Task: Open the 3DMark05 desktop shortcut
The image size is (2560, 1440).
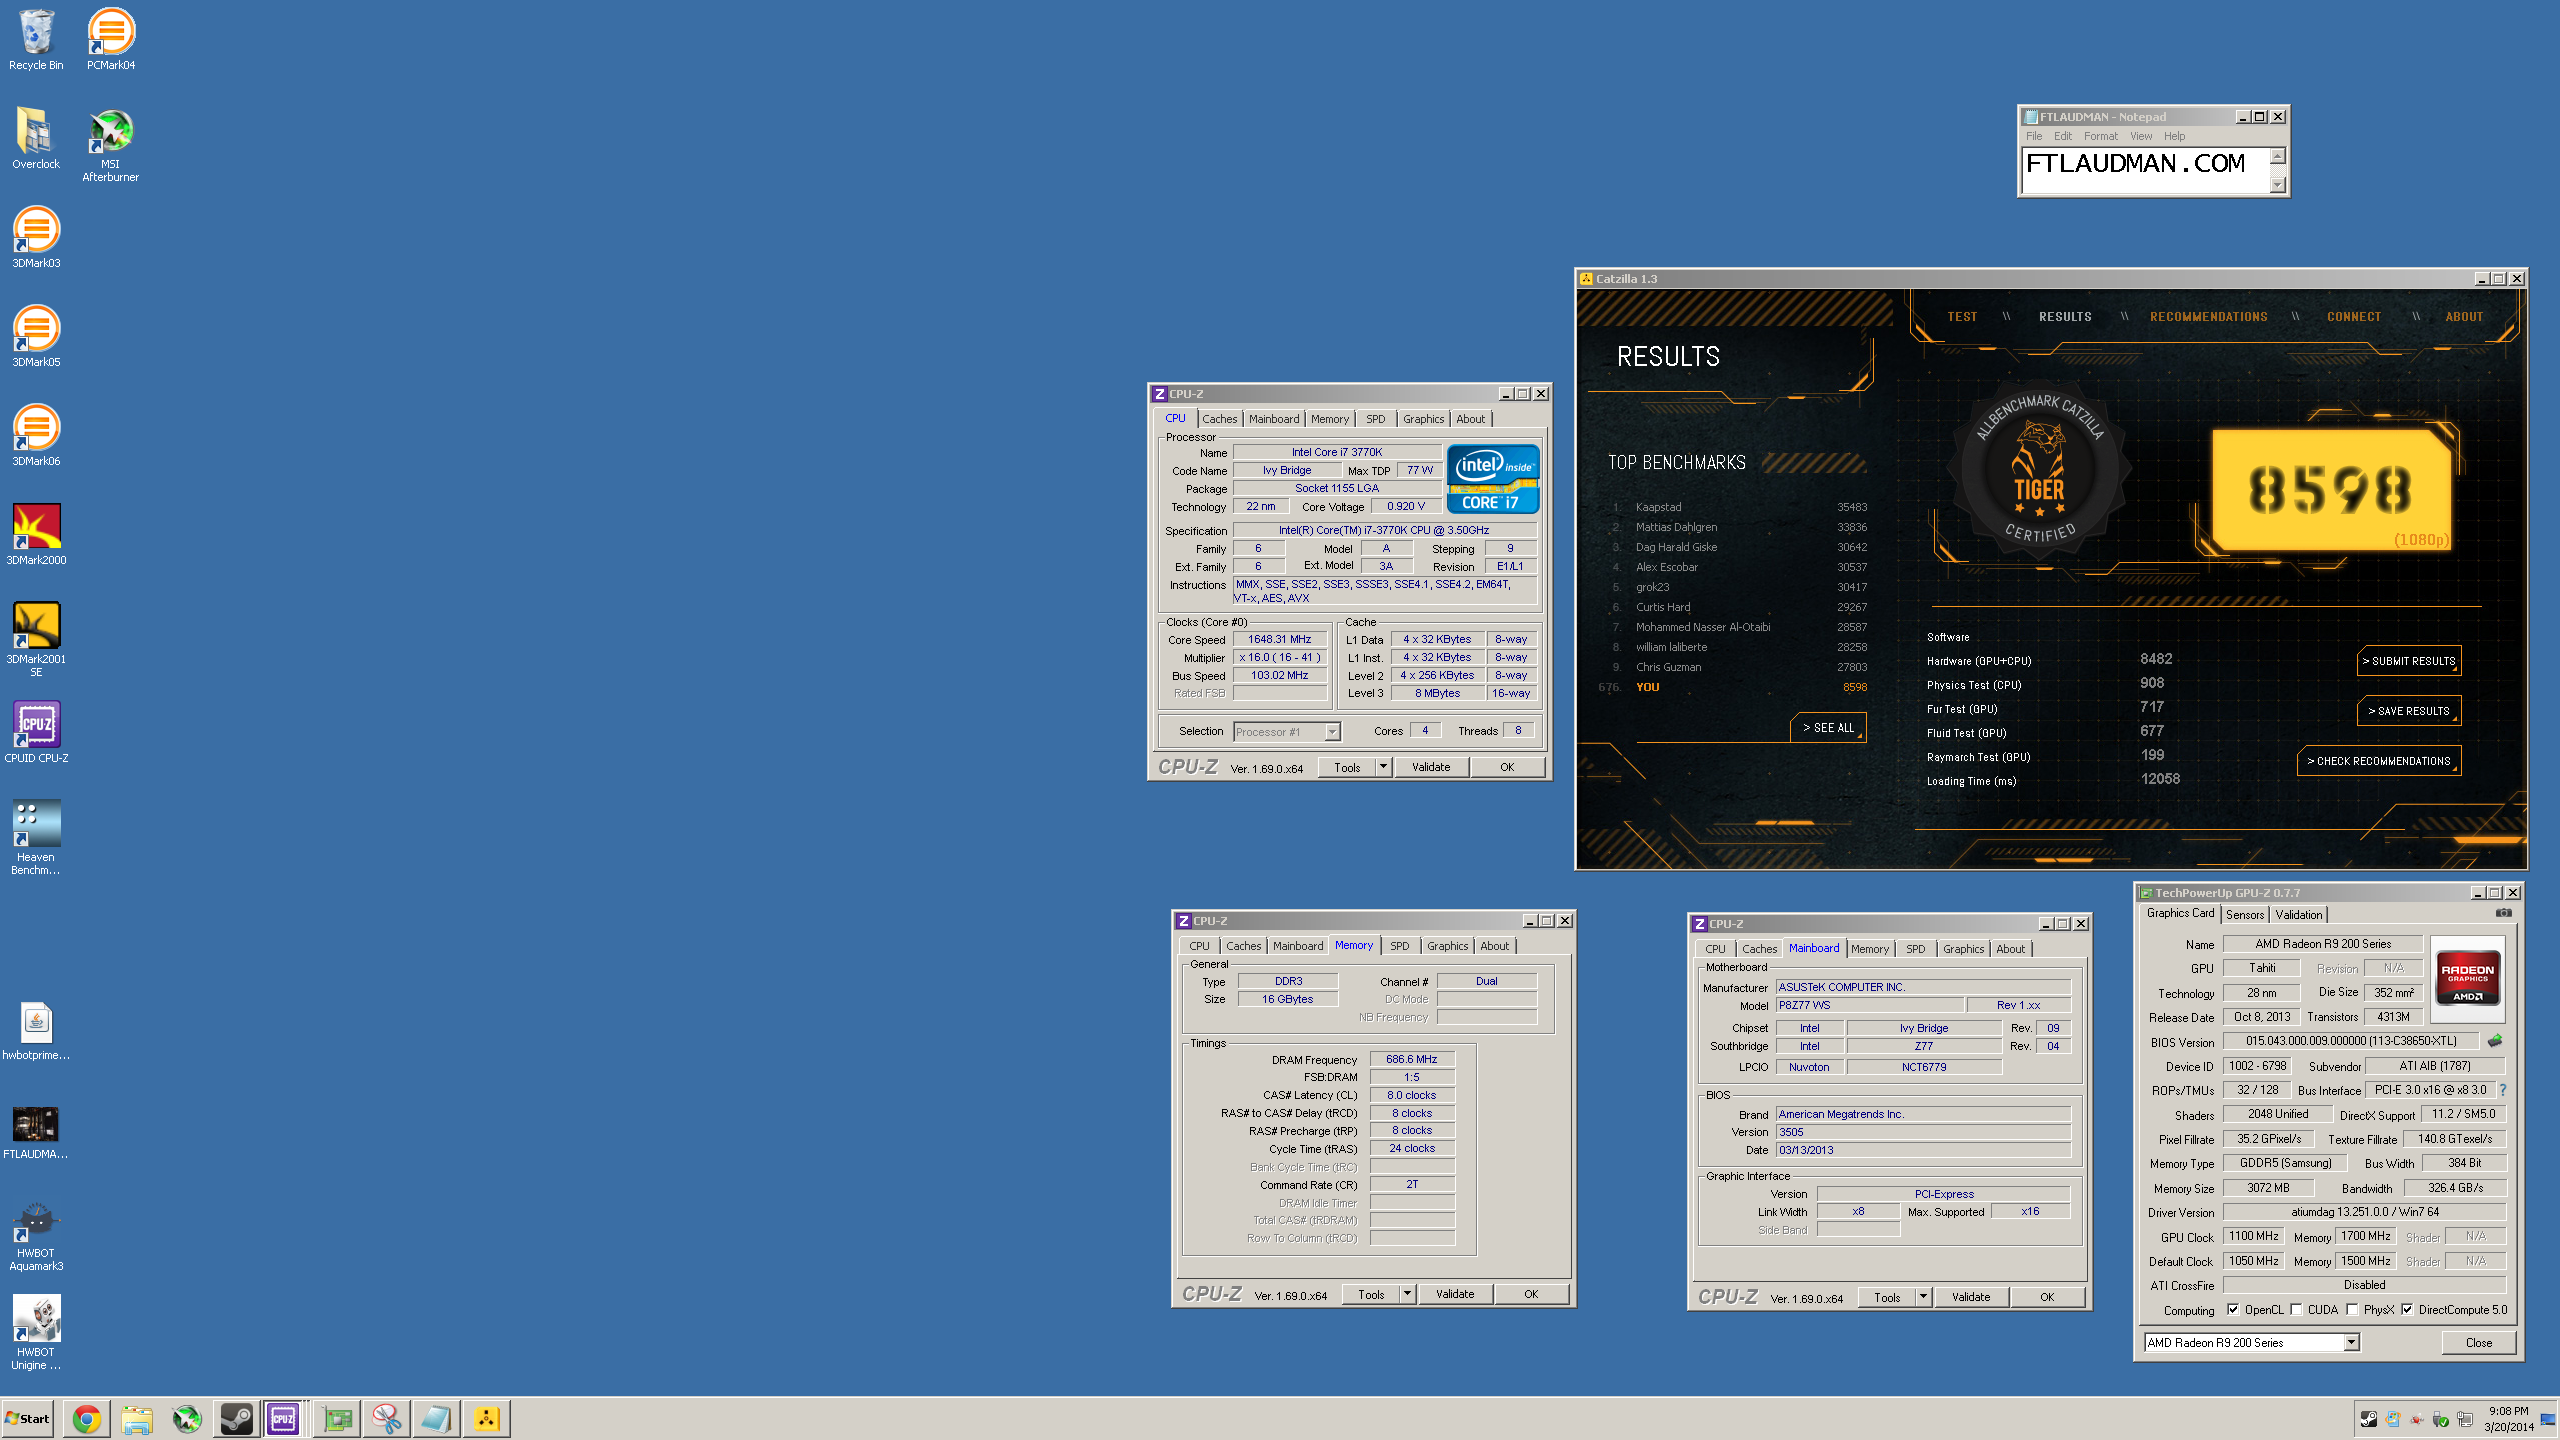Action: [x=36, y=337]
